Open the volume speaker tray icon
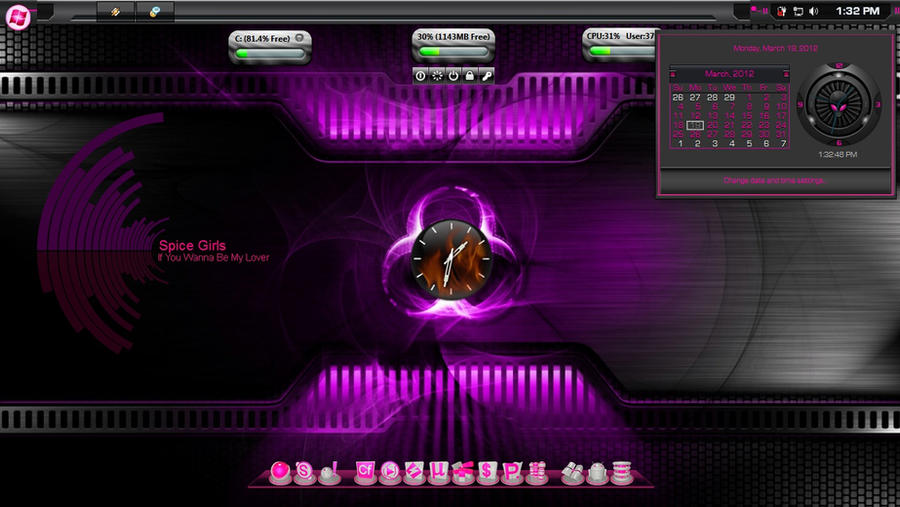The width and height of the screenshot is (900, 507). coord(813,11)
